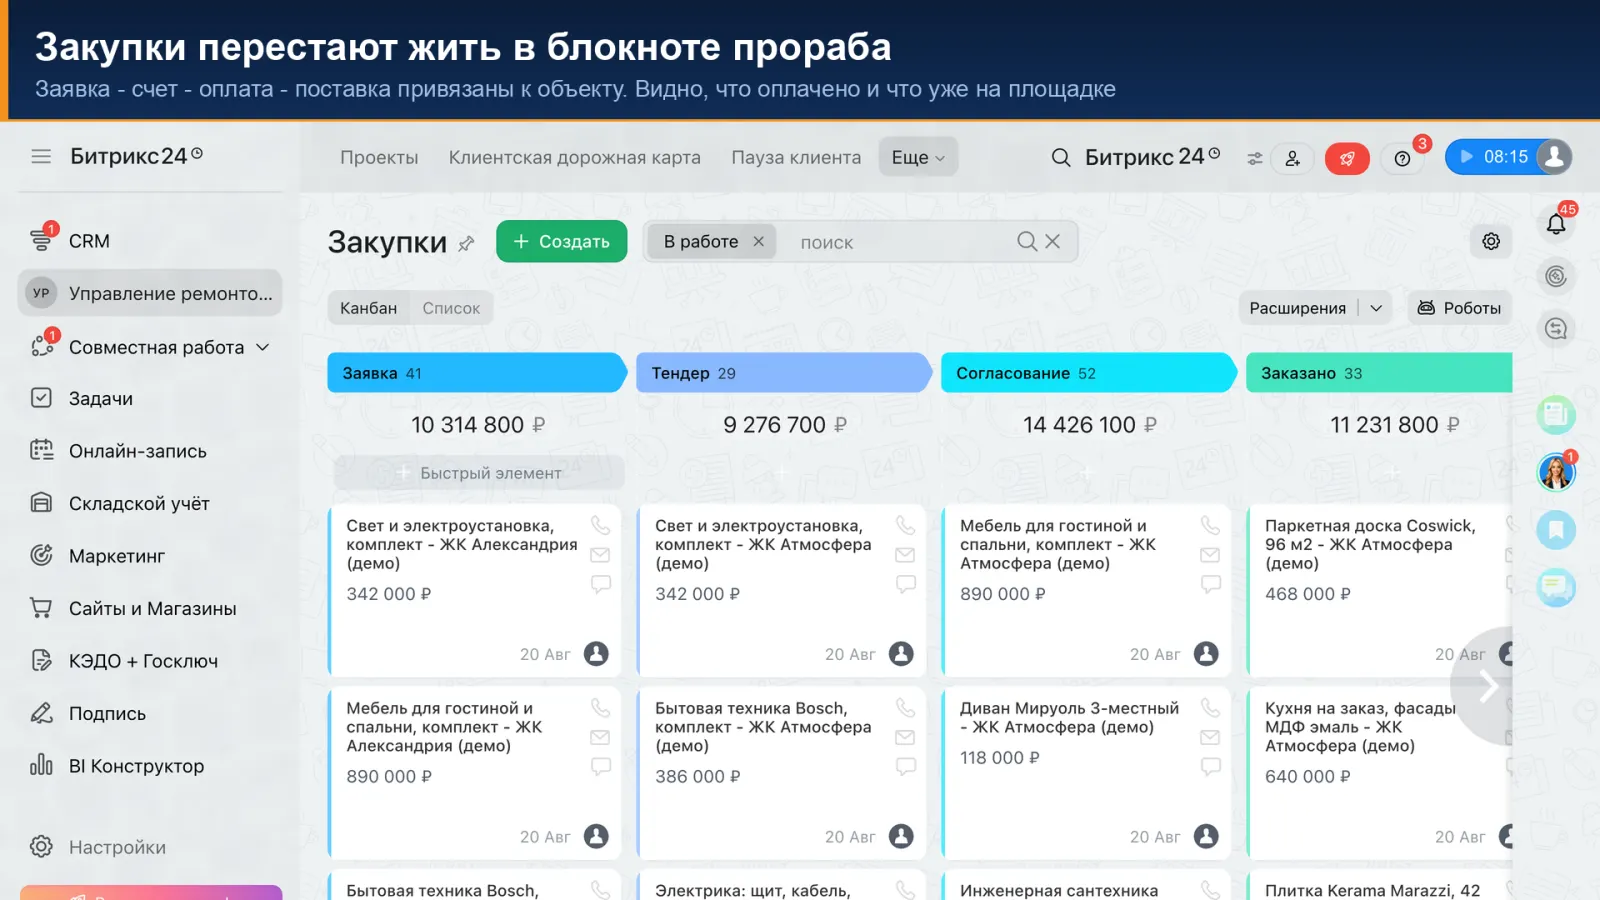1600x900 pixels.
Task: Open the Роботы button
Action: click(1460, 308)
